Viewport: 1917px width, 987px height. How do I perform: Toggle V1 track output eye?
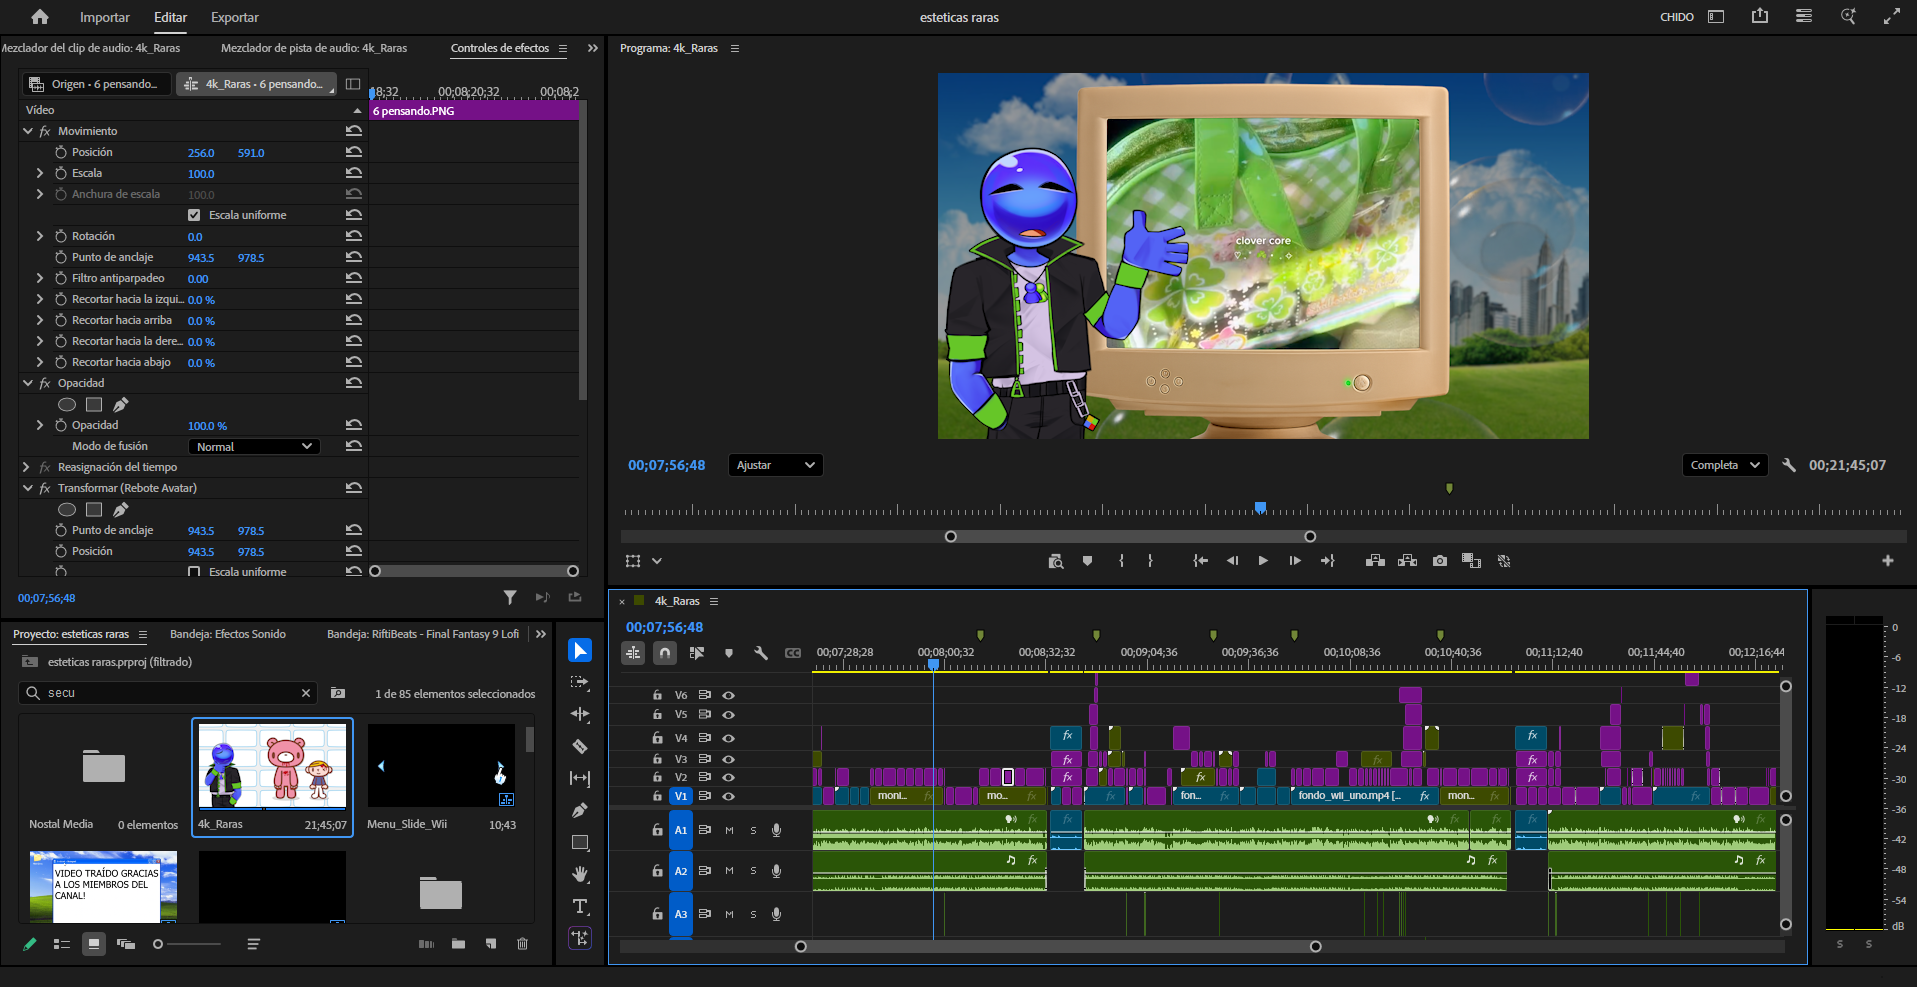[729, 796]
